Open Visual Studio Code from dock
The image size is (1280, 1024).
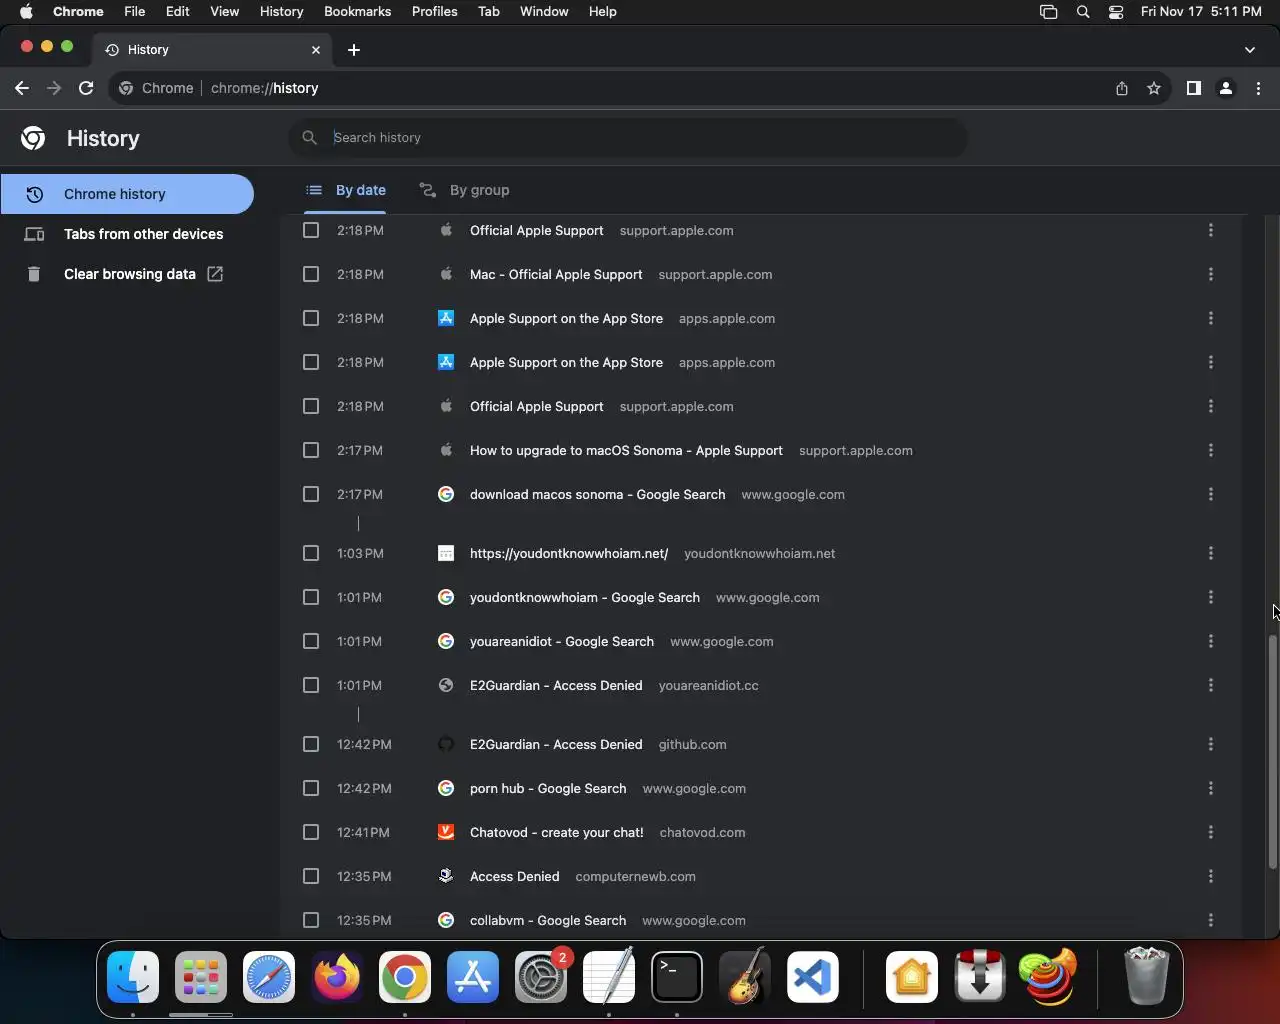coord(813,977)
